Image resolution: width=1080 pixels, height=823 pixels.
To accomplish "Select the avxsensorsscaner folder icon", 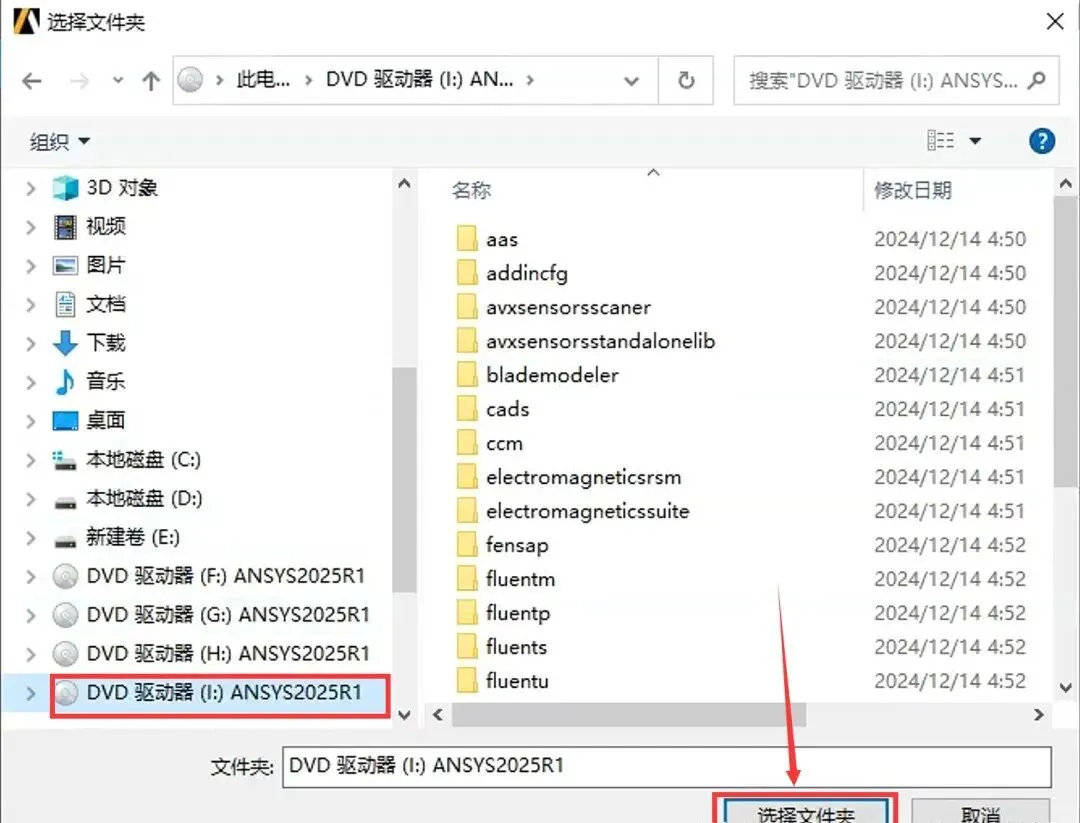I will point(467,306).
